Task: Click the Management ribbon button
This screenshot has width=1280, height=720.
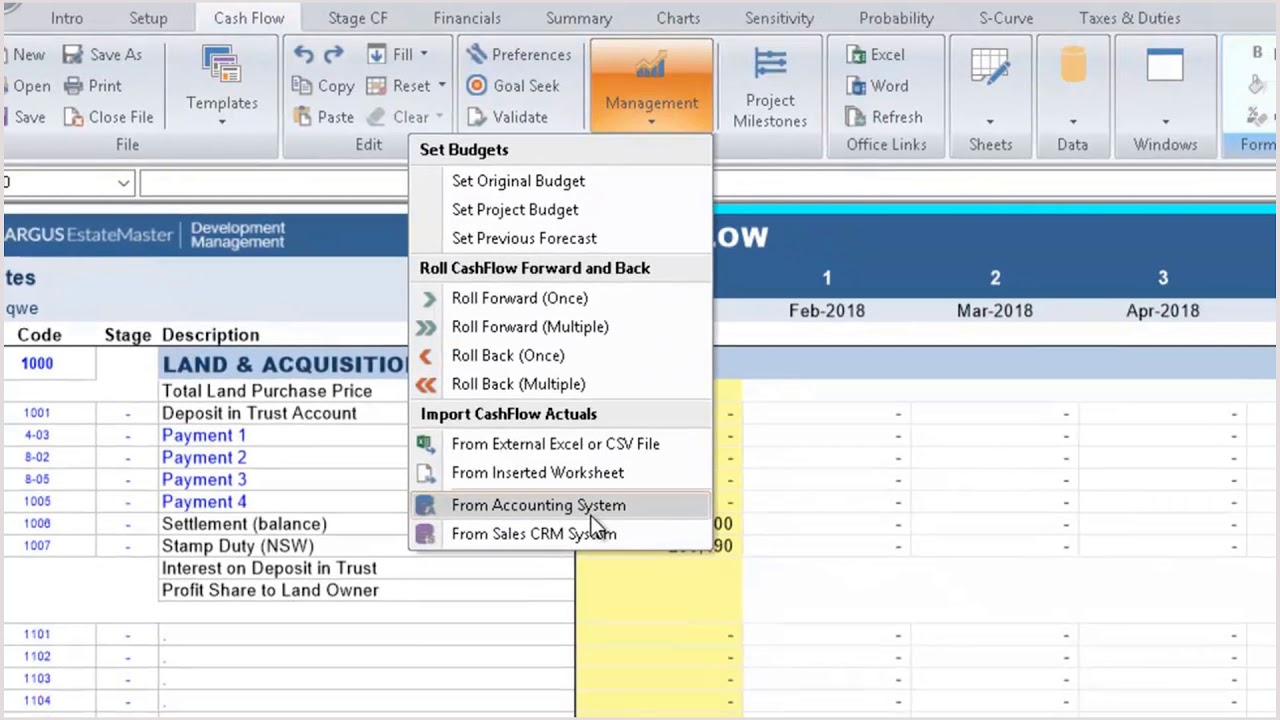Action: [x=651, y=86]
